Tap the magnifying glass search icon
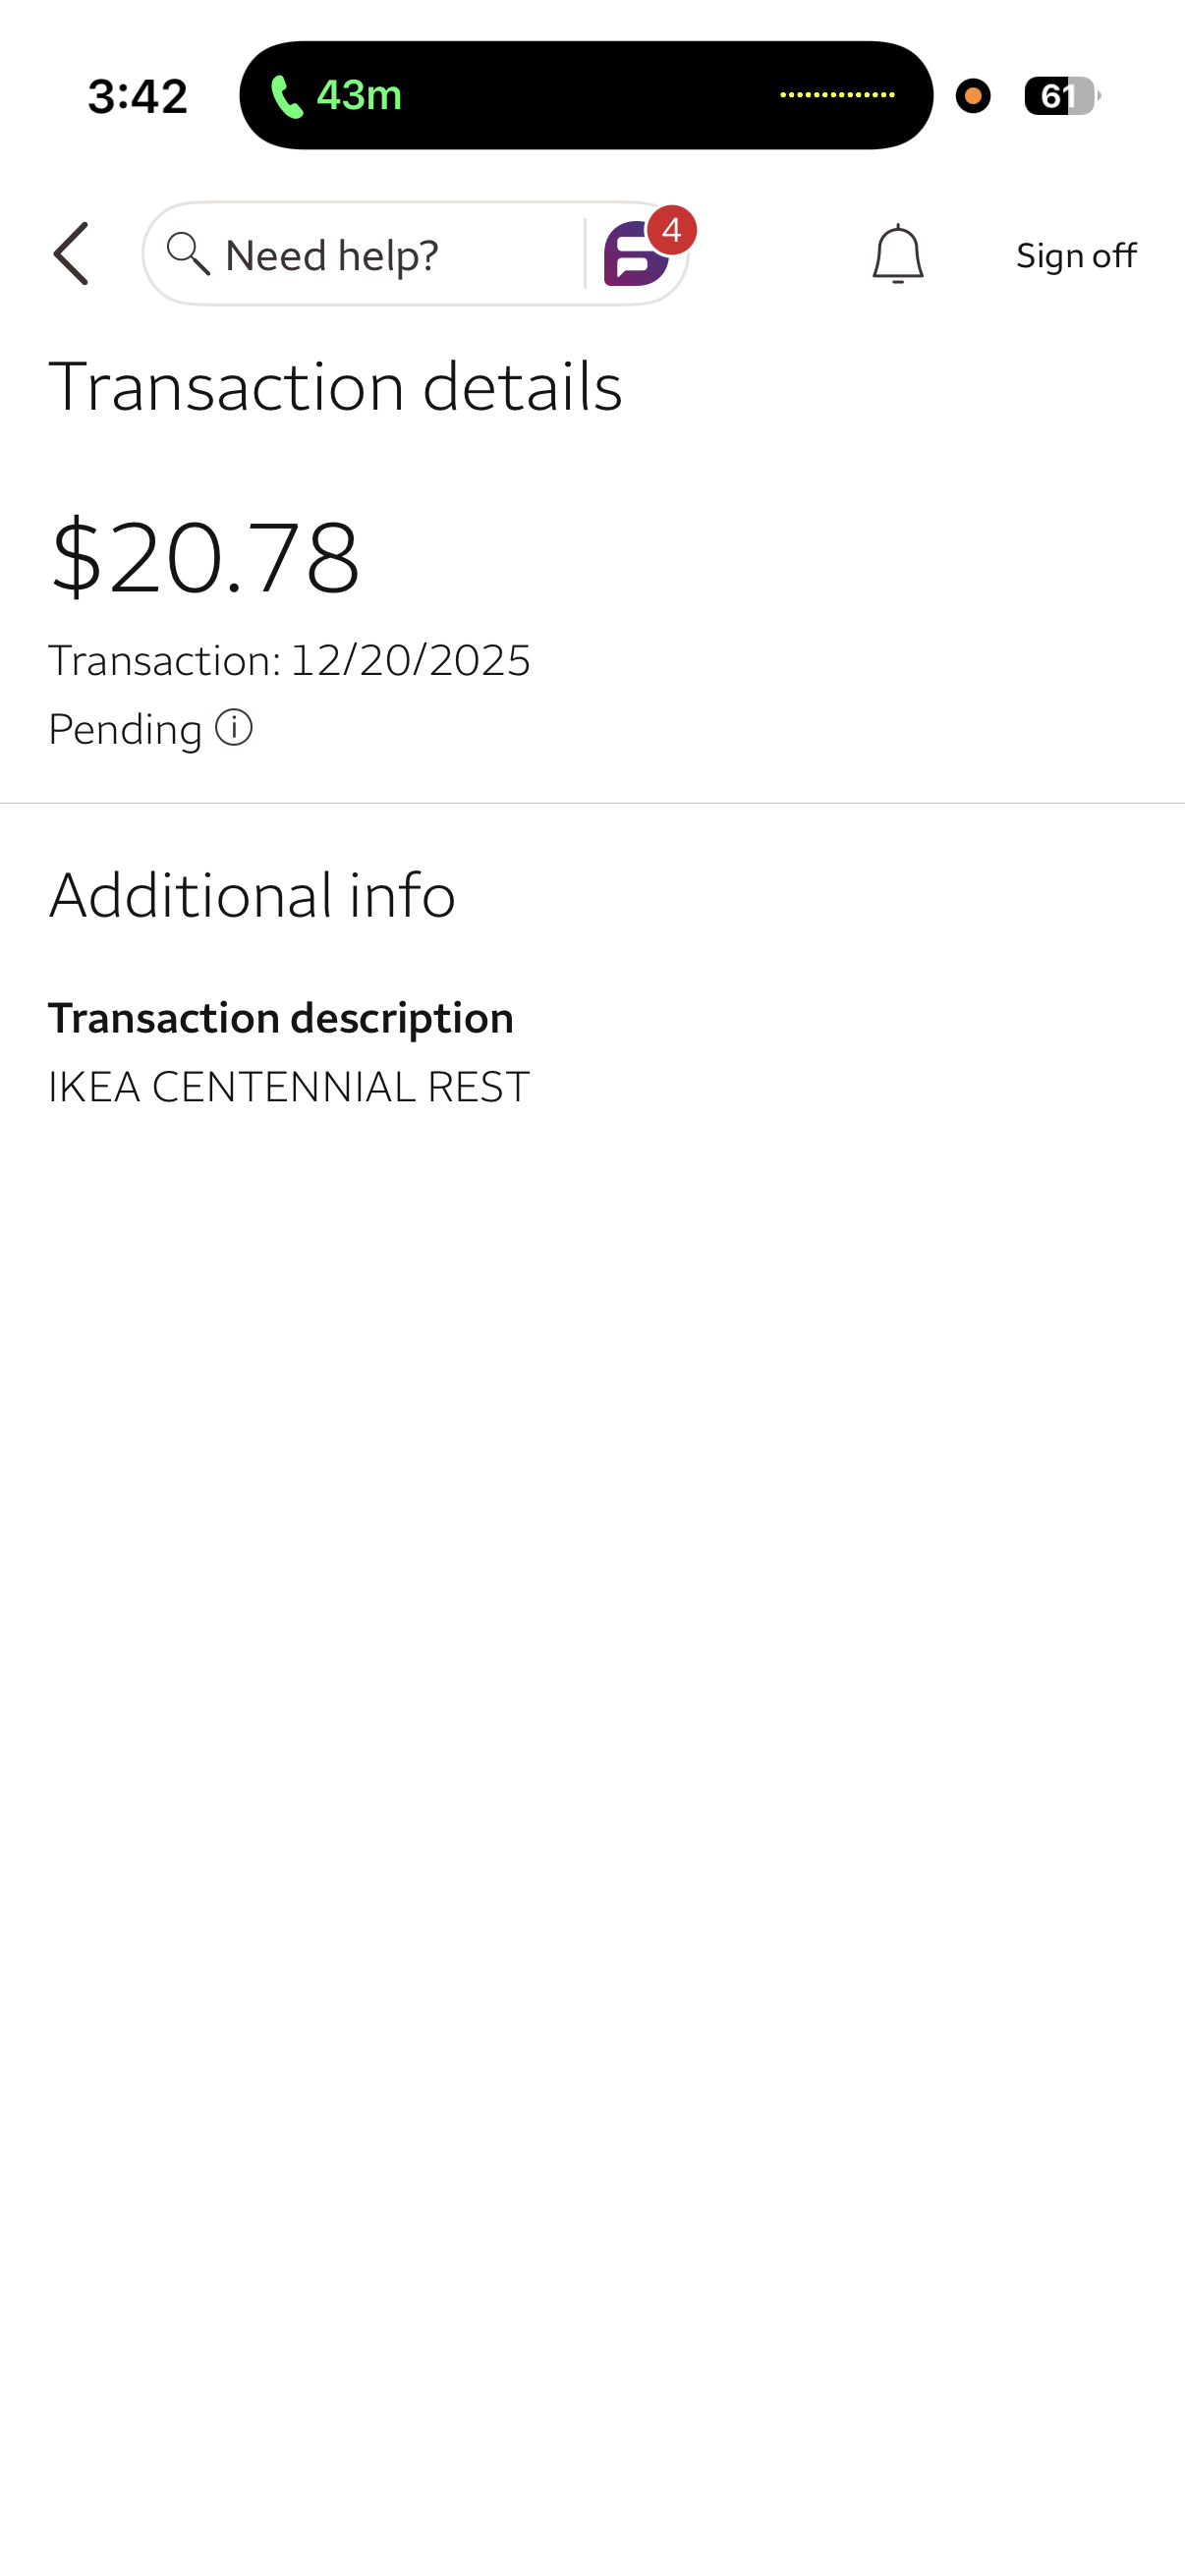Viewport: 1185px width, 2576px height. coord(187,254)
